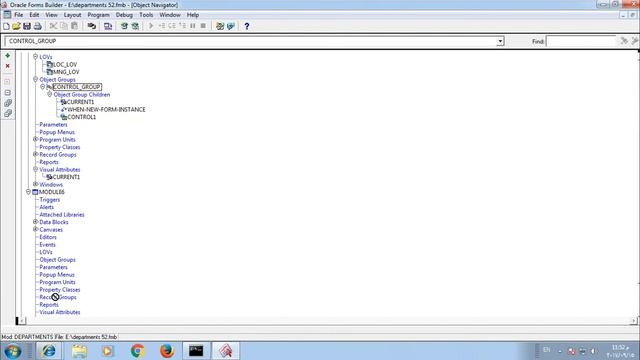
Task: Save the form with the floppy icon
Action: 27,26
